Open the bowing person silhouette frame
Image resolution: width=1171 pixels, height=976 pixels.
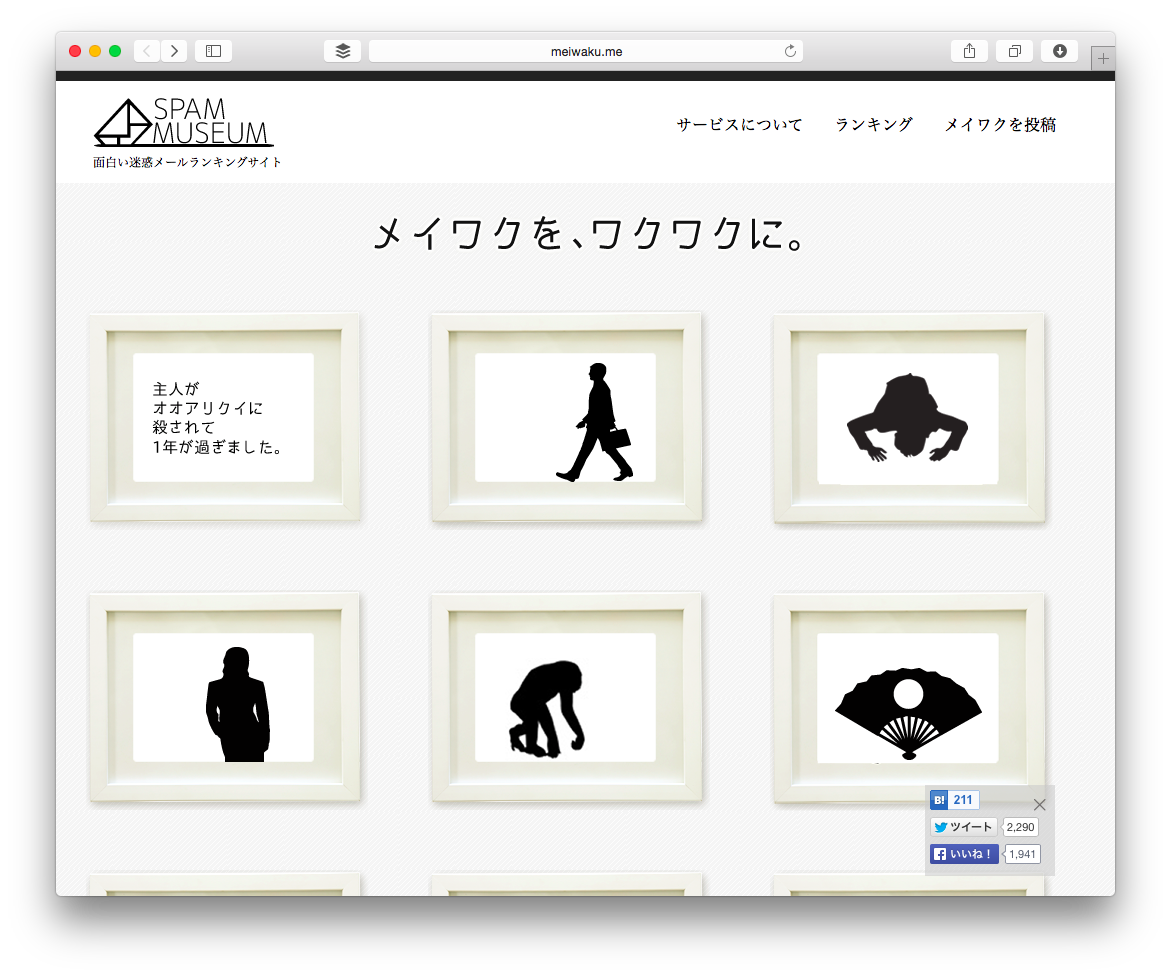[909, 417]
